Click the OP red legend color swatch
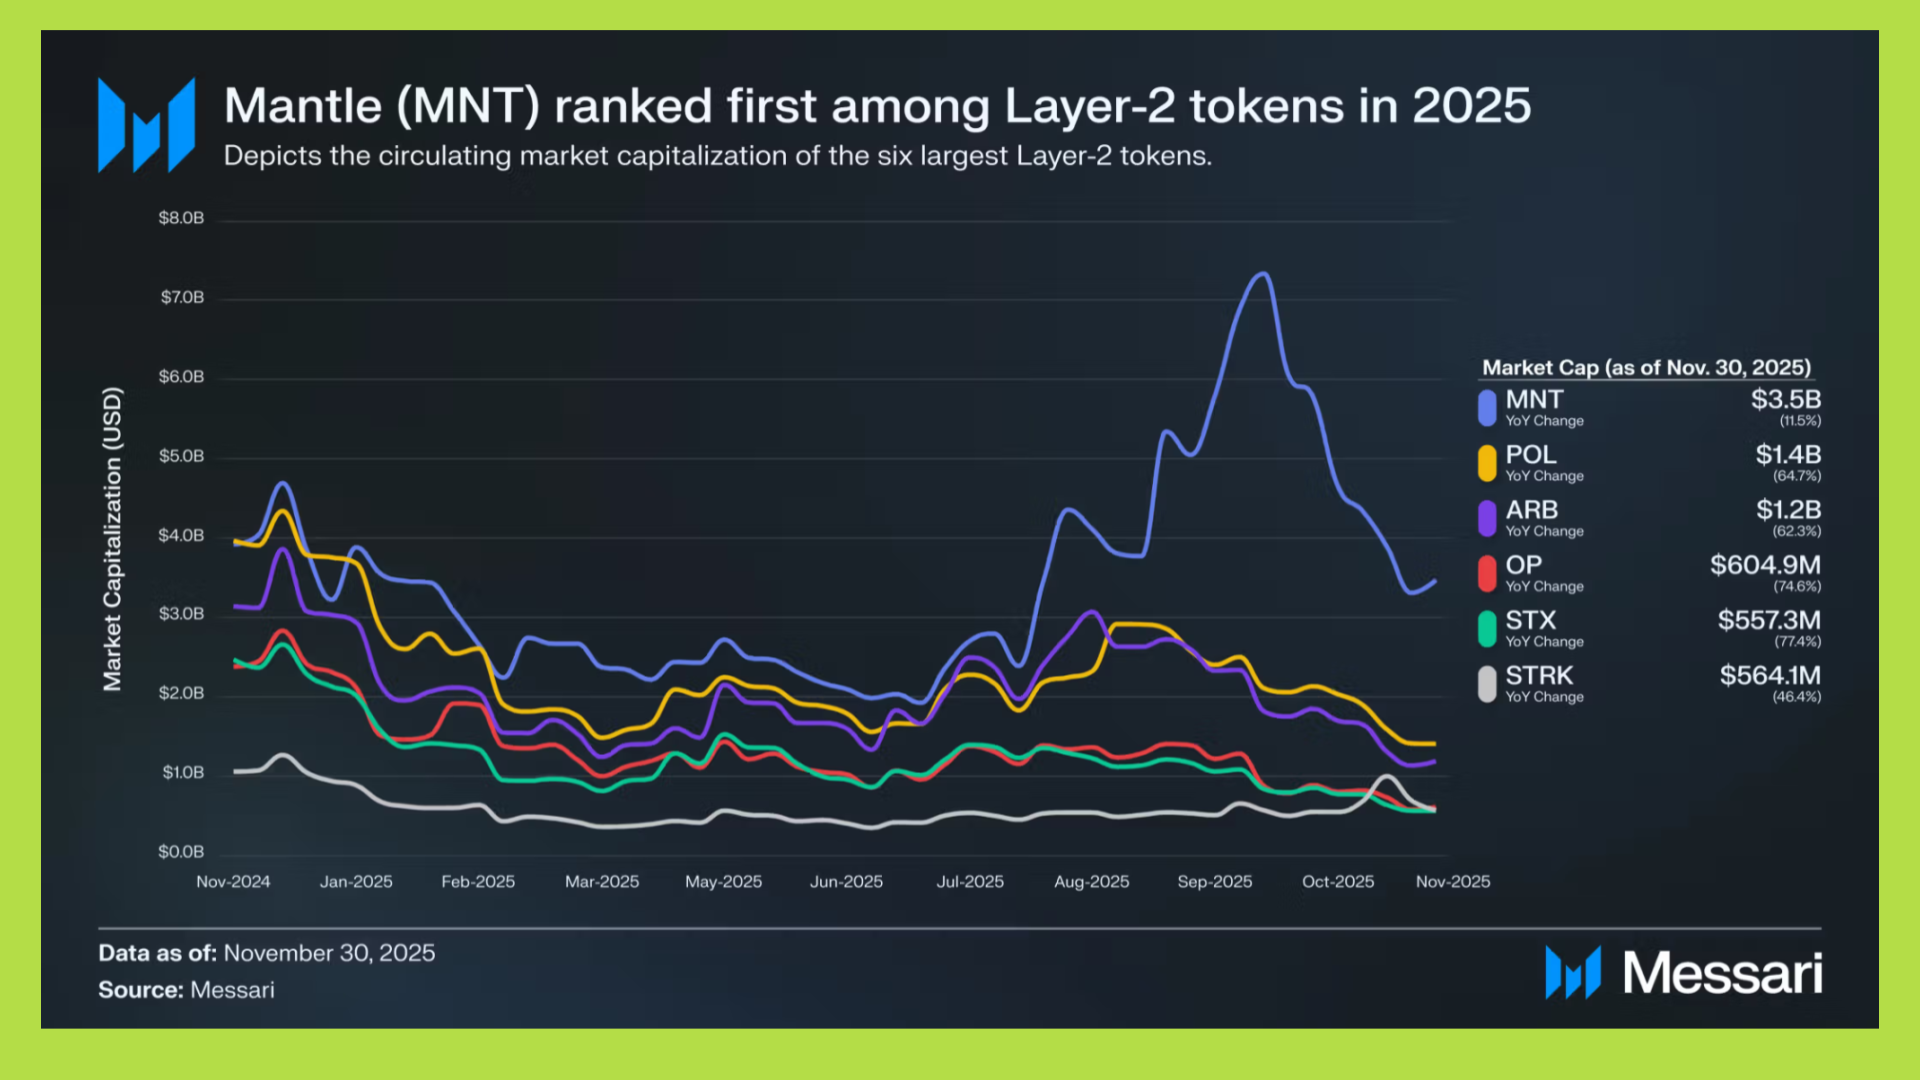The height and width of the screenshot is (1080, 1920). pos(1487,573)
